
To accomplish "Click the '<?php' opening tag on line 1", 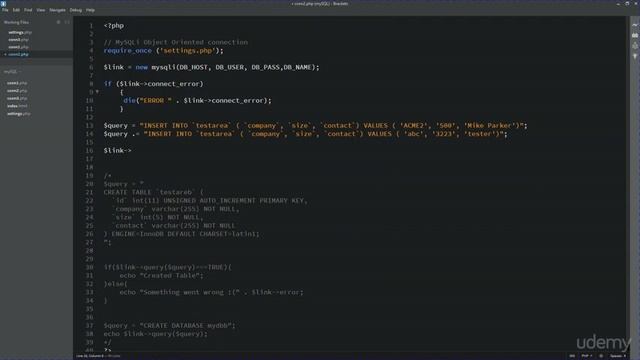I will pos(113,26).
